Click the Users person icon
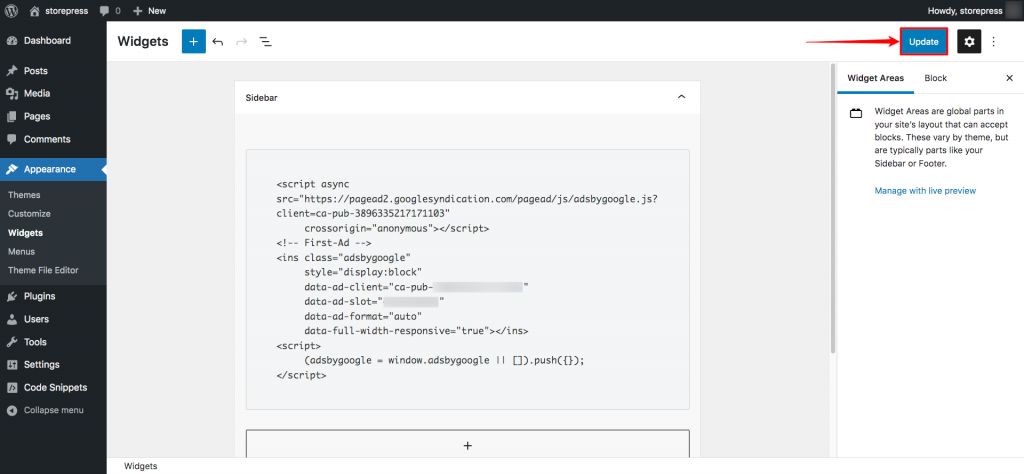The image size is (1024, 474). click(x=12, y=319)
